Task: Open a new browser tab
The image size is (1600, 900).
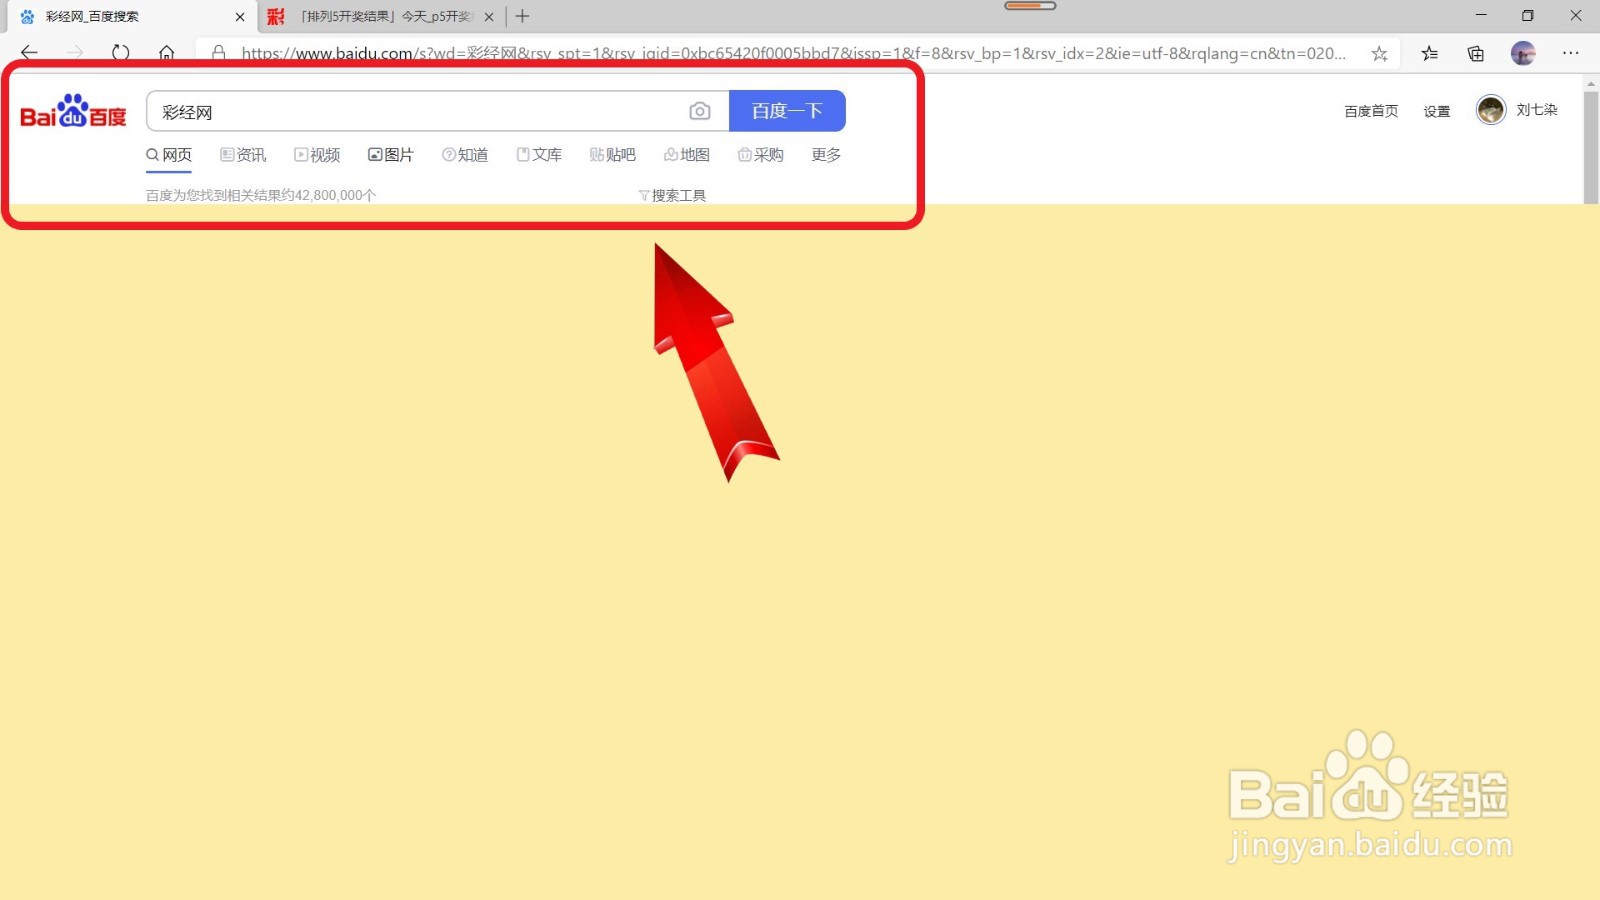Action: click(522, 16)
